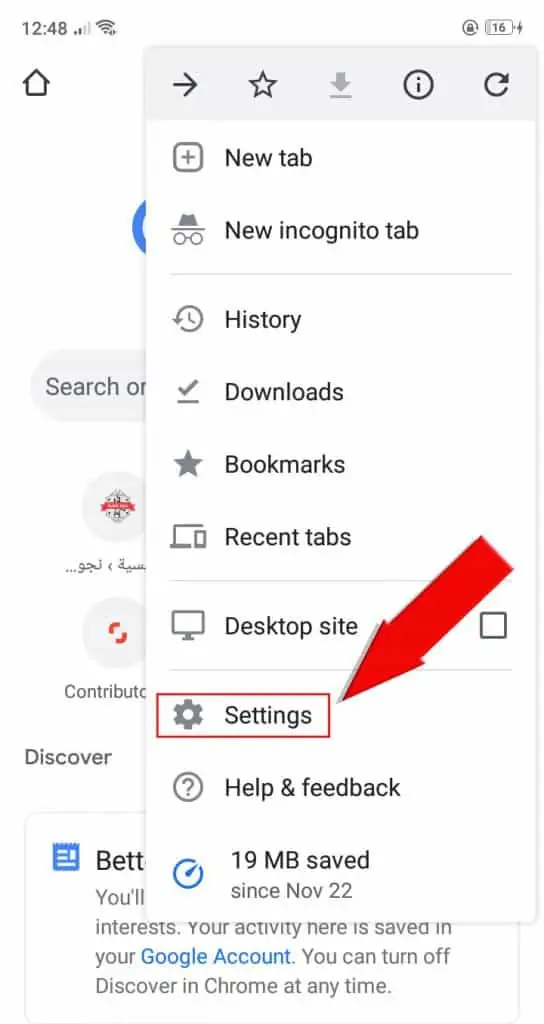Tap the data saver gauge icon
Screen dimensions: 544x1024
pos(188,872)
